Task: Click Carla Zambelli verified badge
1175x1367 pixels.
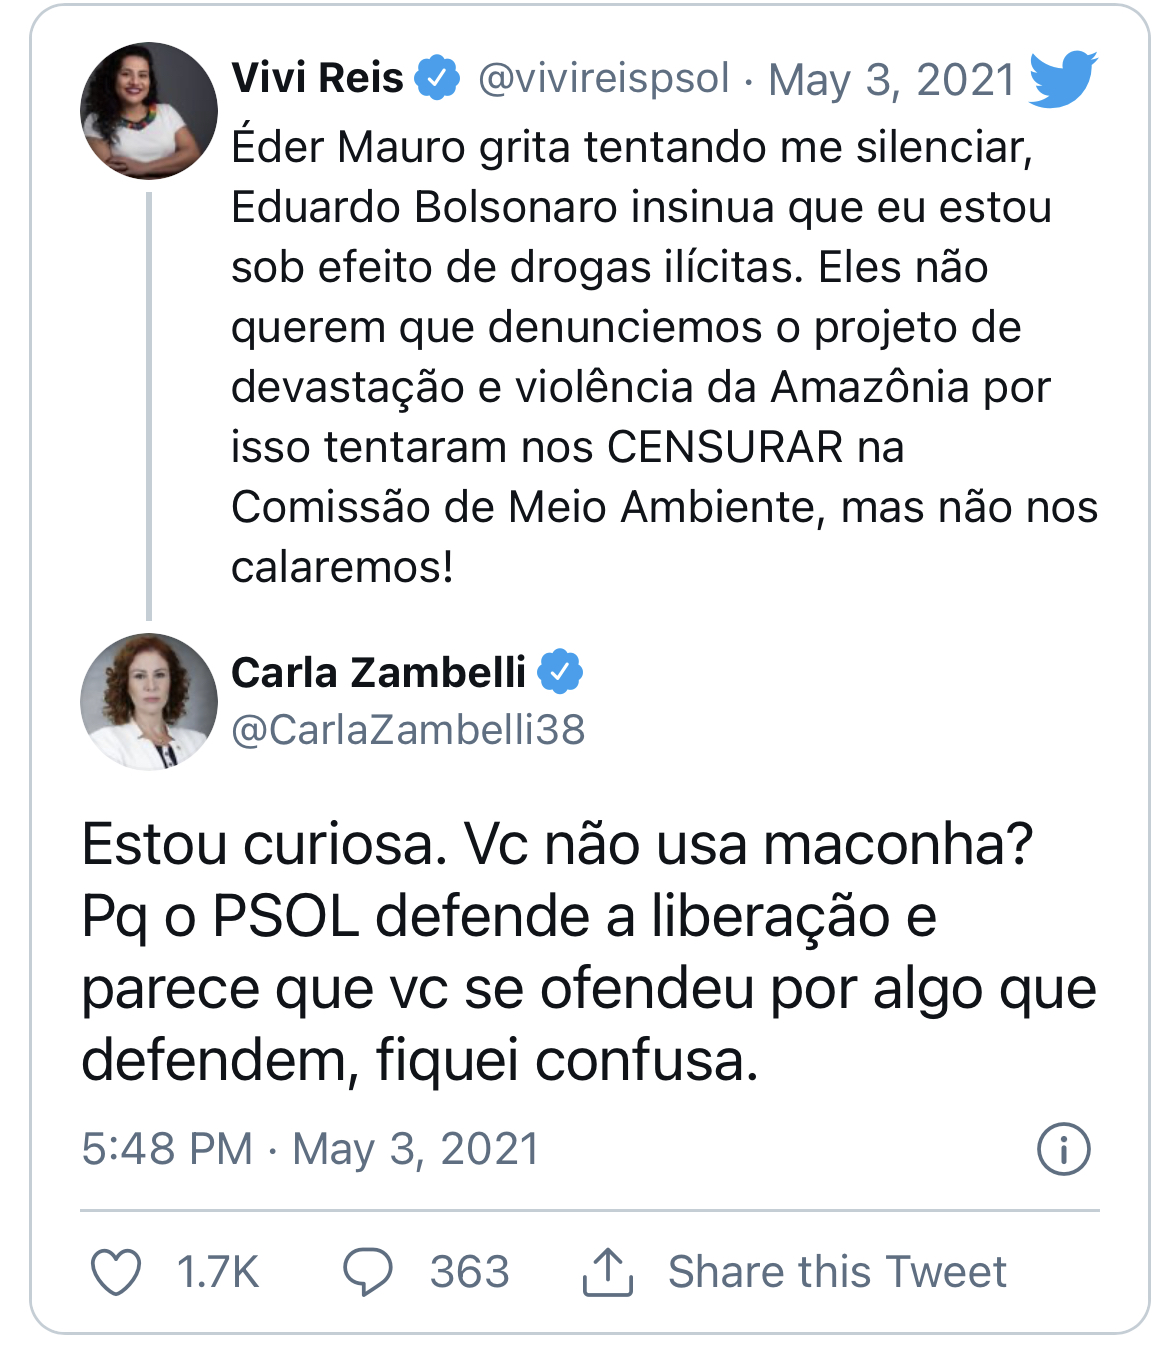Action: point(560,672)
